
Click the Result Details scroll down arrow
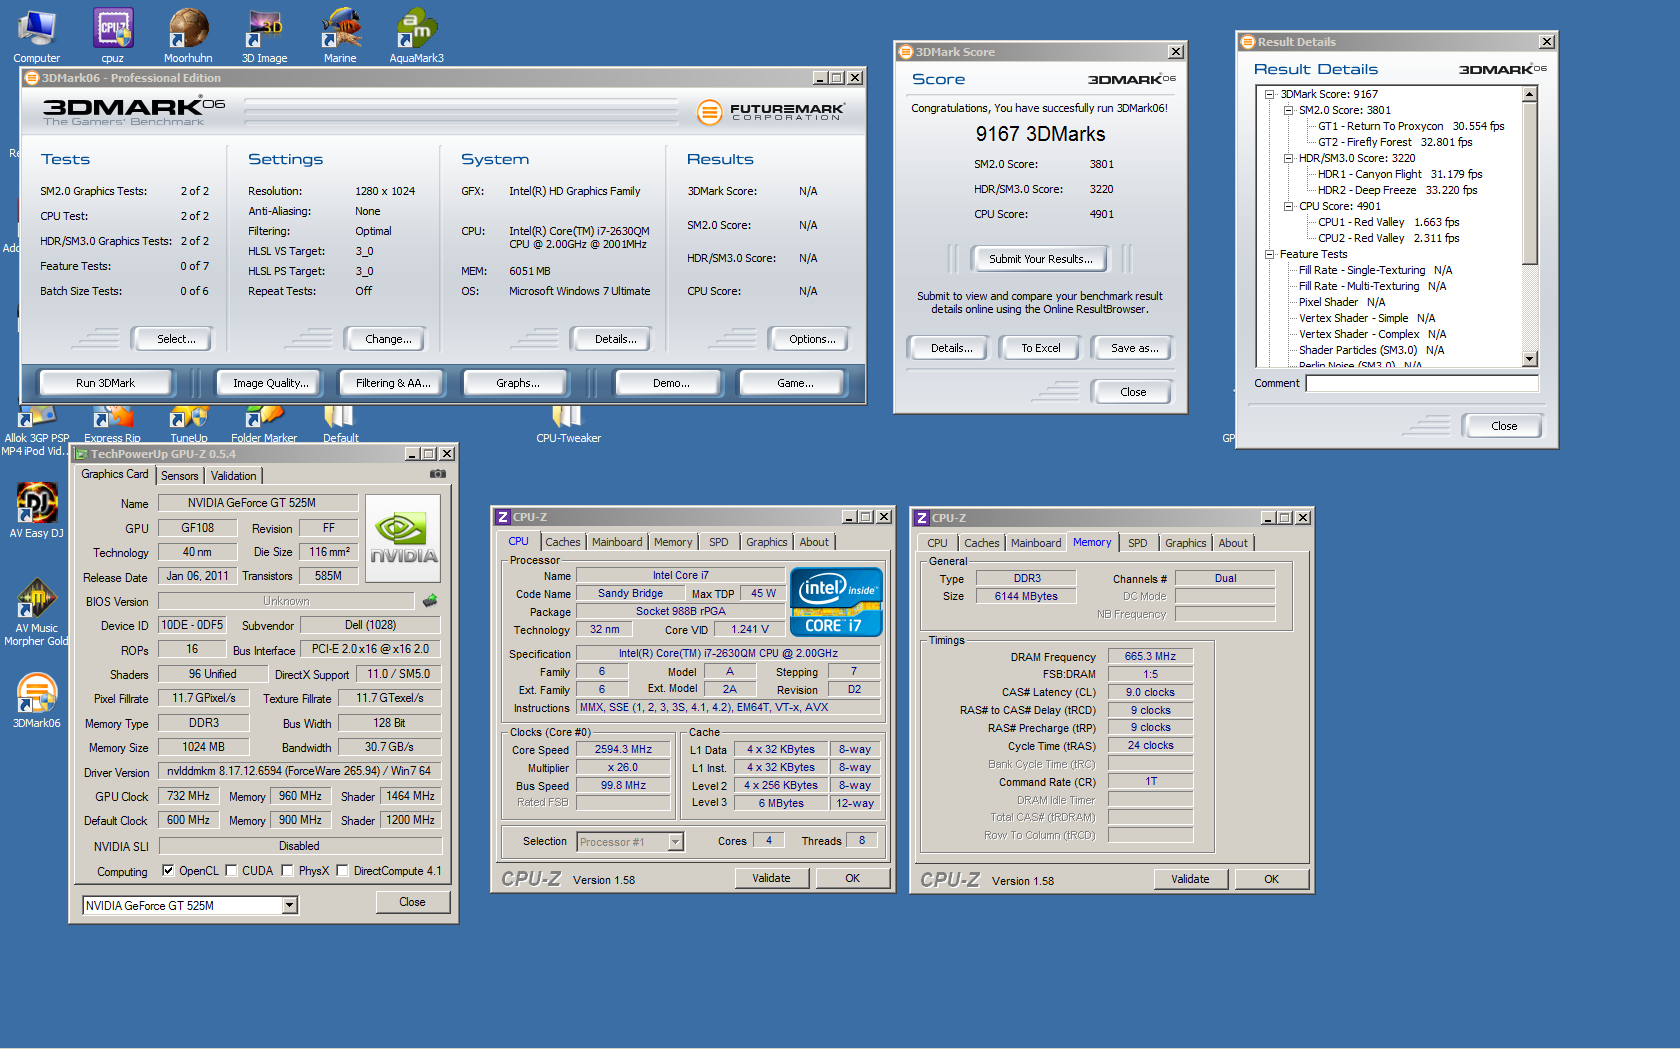click(x=1529, y=359)
